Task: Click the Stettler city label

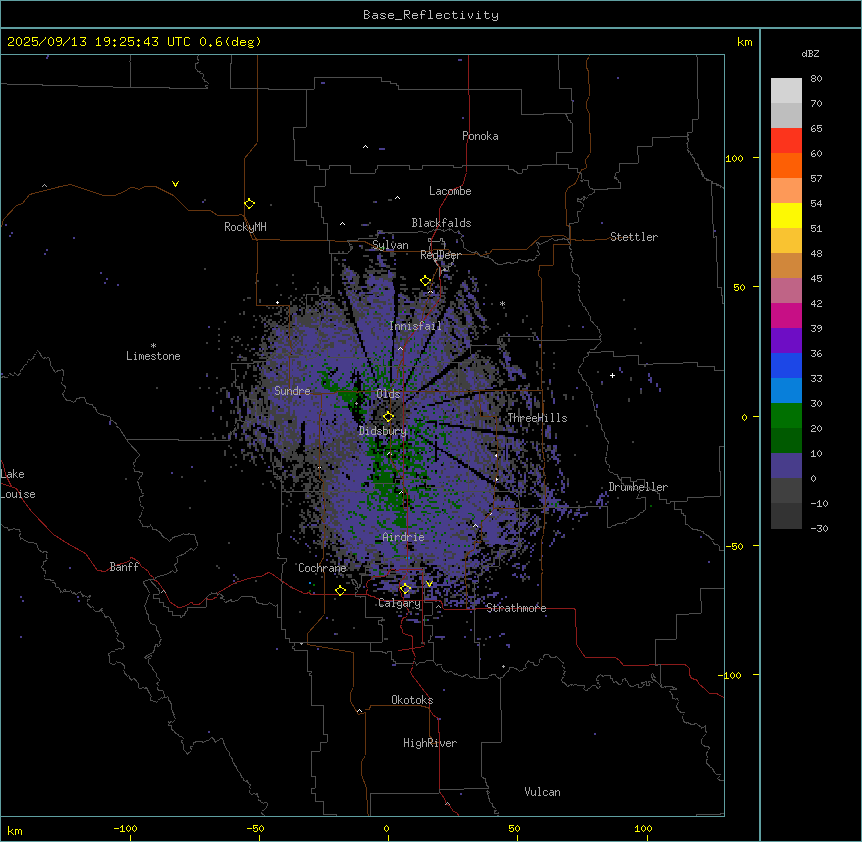Action: coord(634,237)
